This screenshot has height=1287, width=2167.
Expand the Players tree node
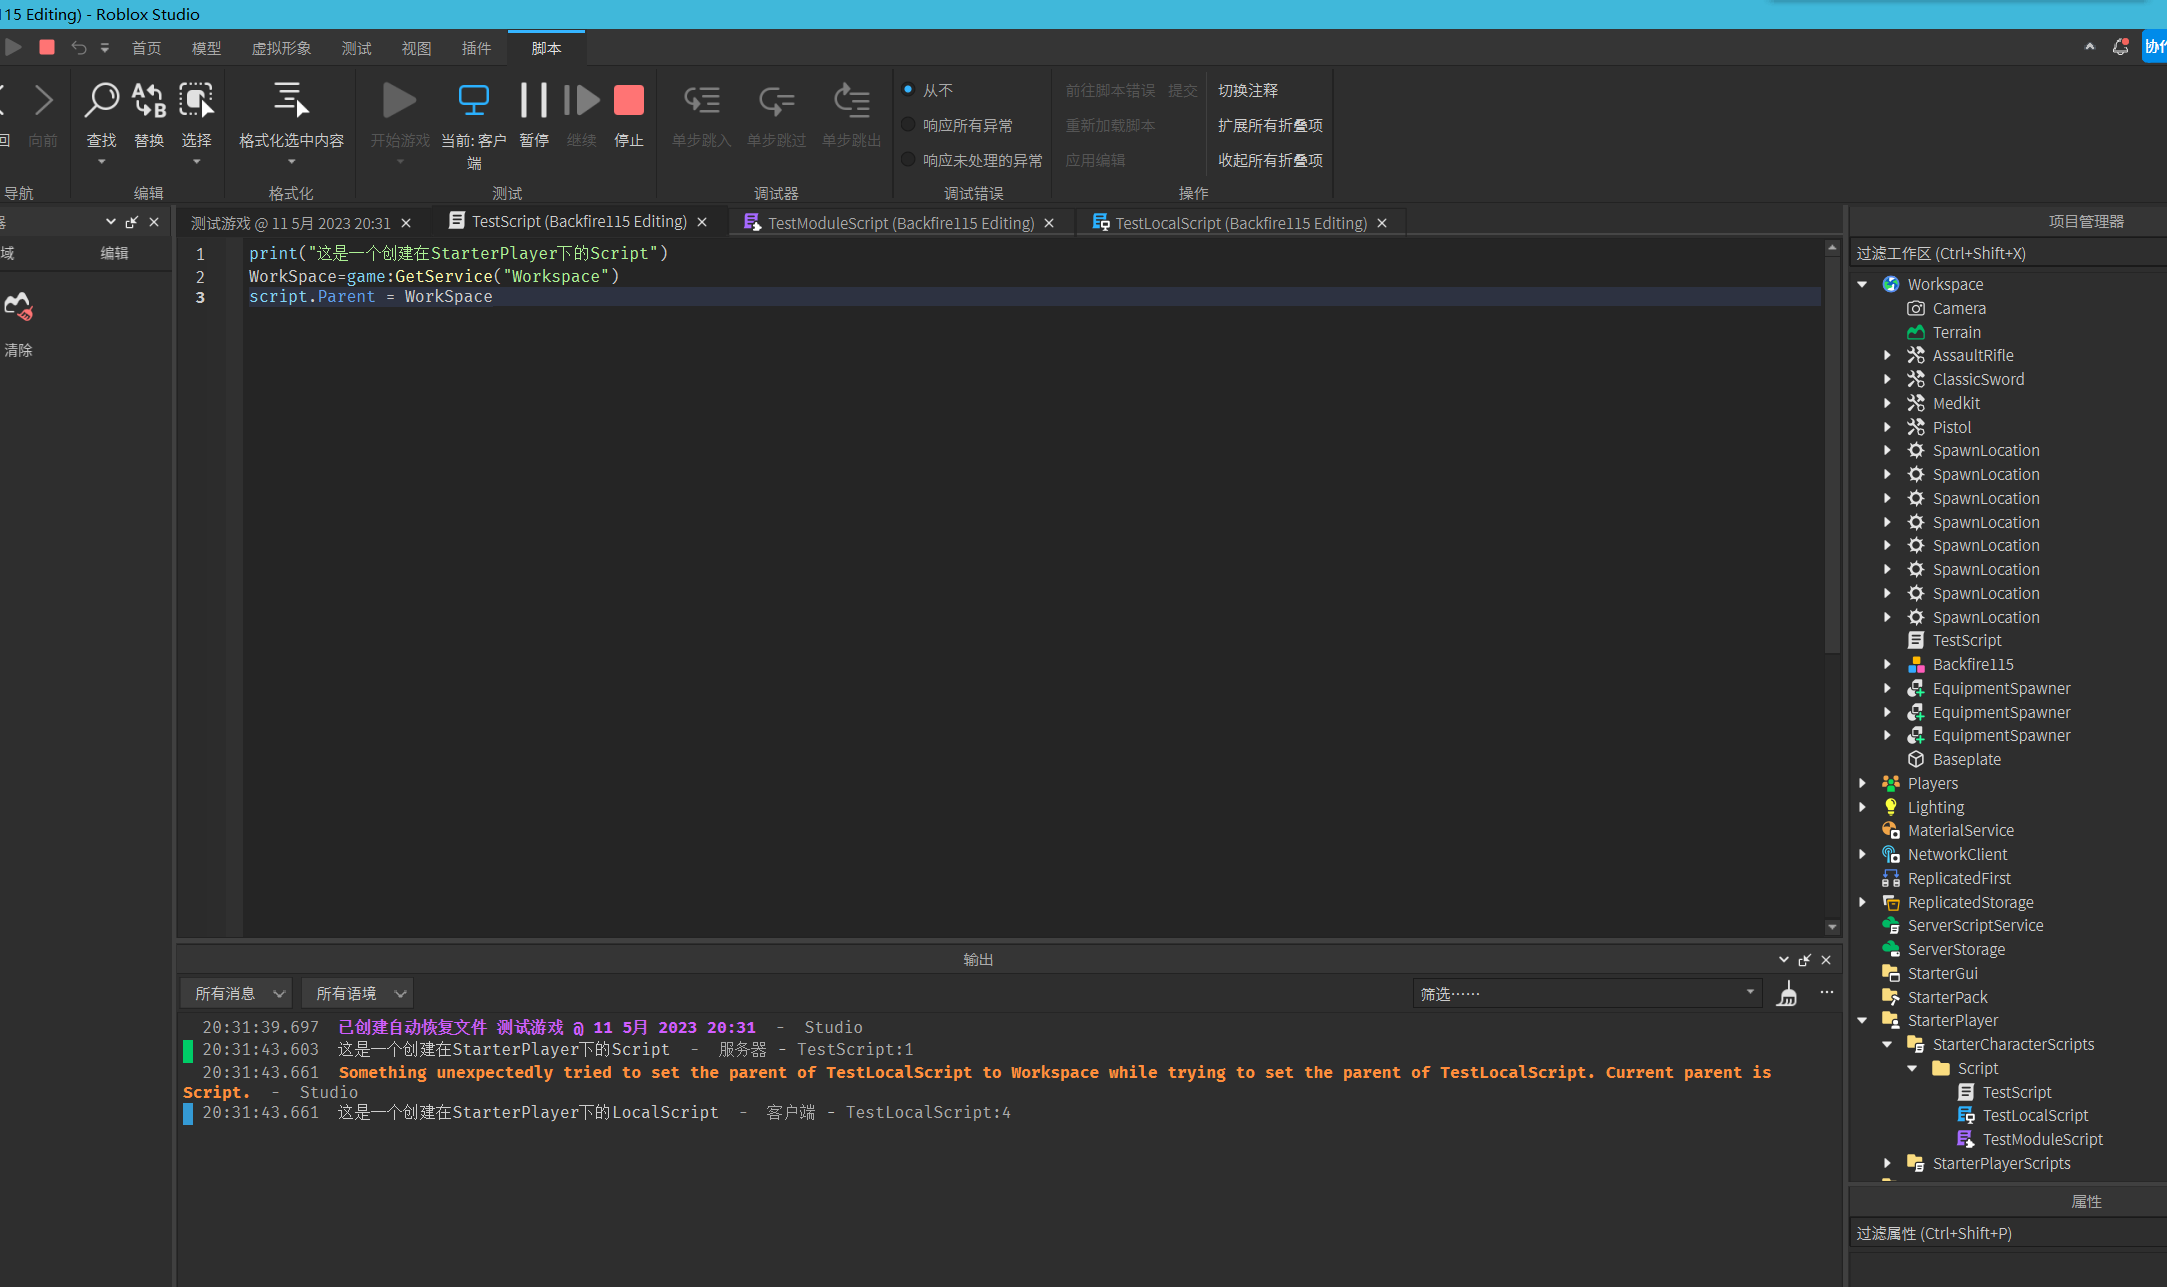click(x=1863, y=784)
